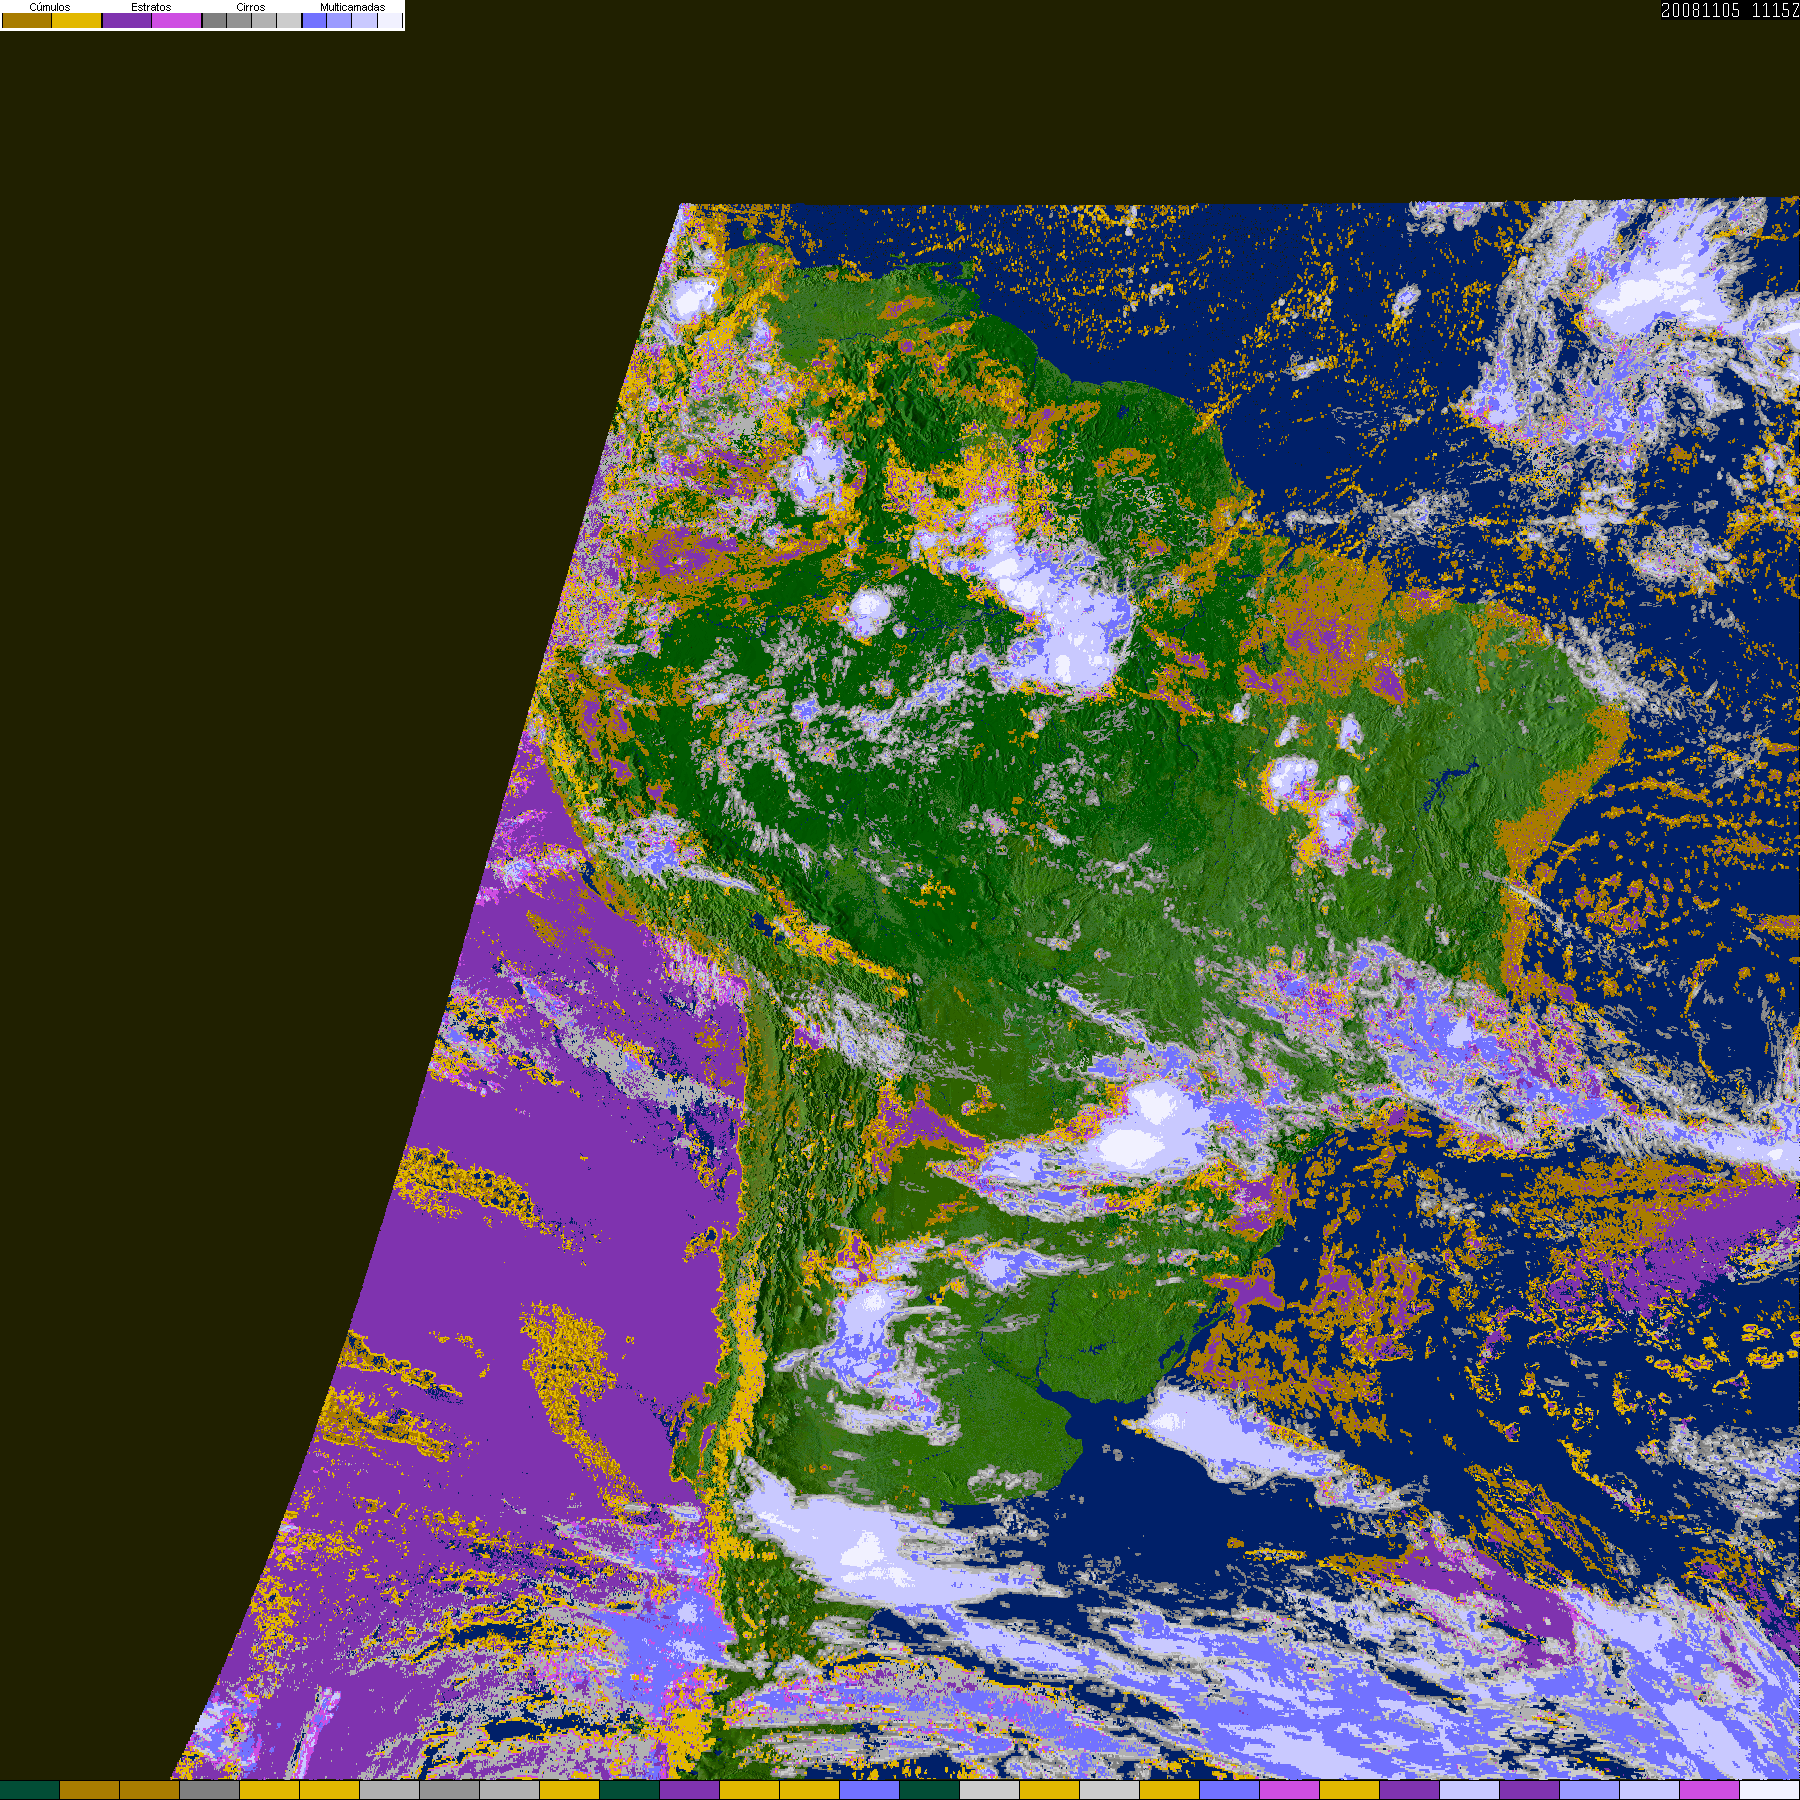Screen dimensions: 1800x1800
Task: Click the Cirros legend label
Action: [x=251, y=7]
